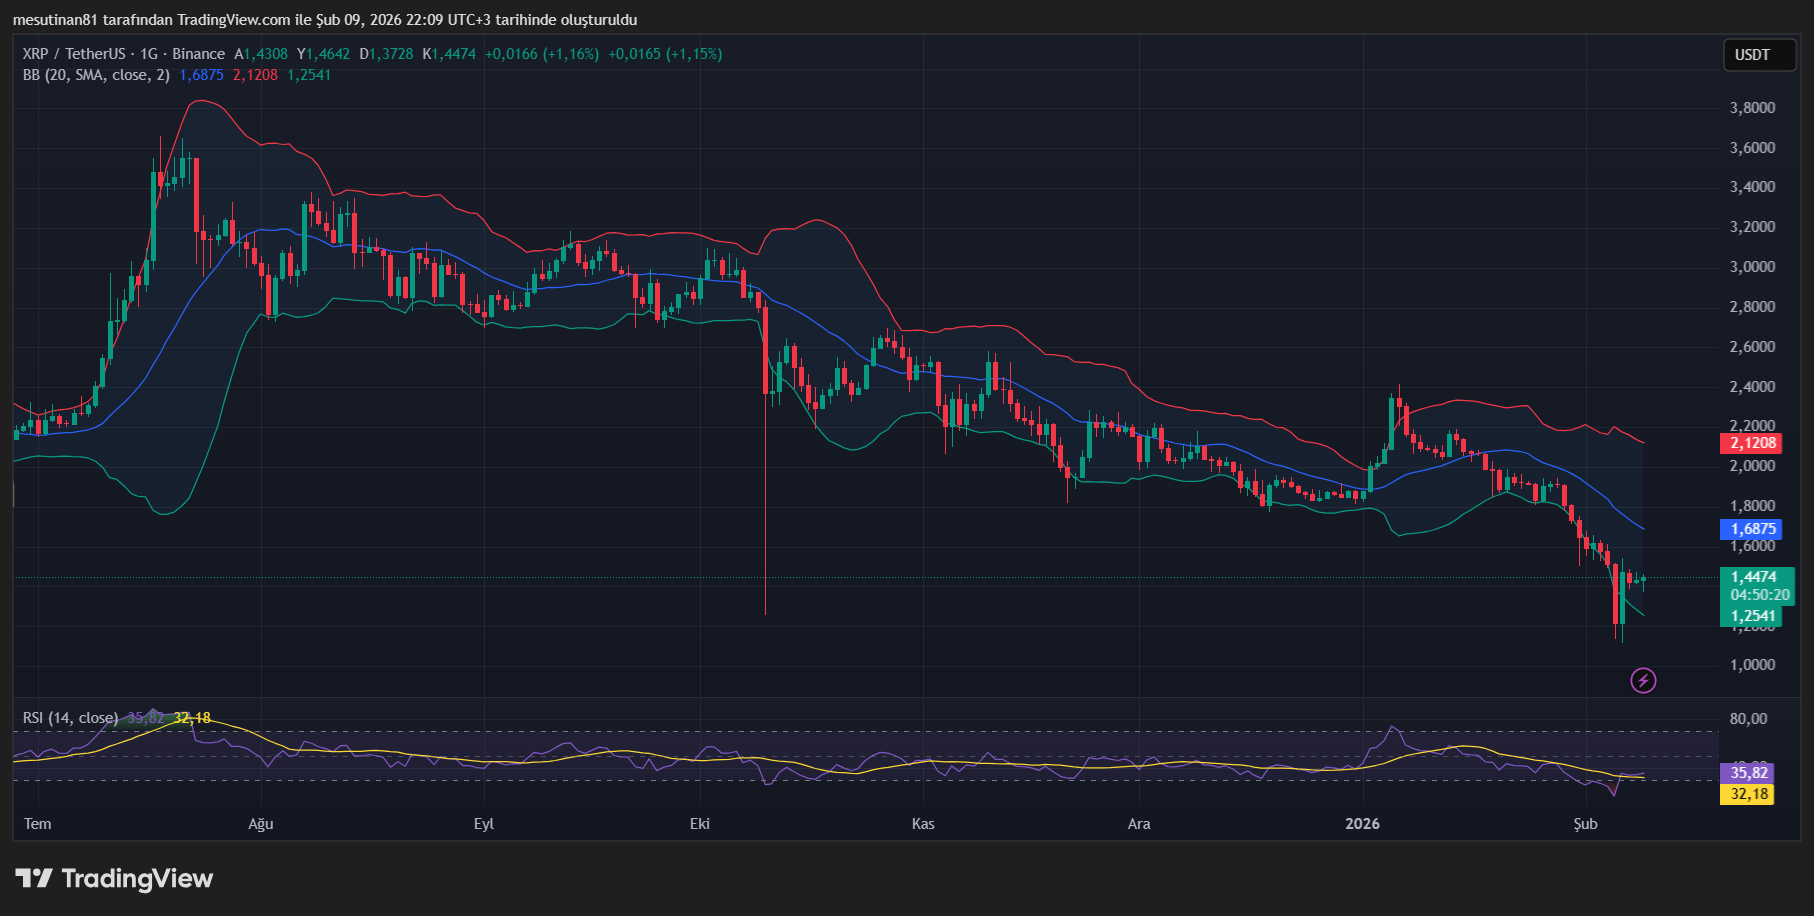
Task: Click the 2026 label on the time axis
Action: coord(1363,824)
